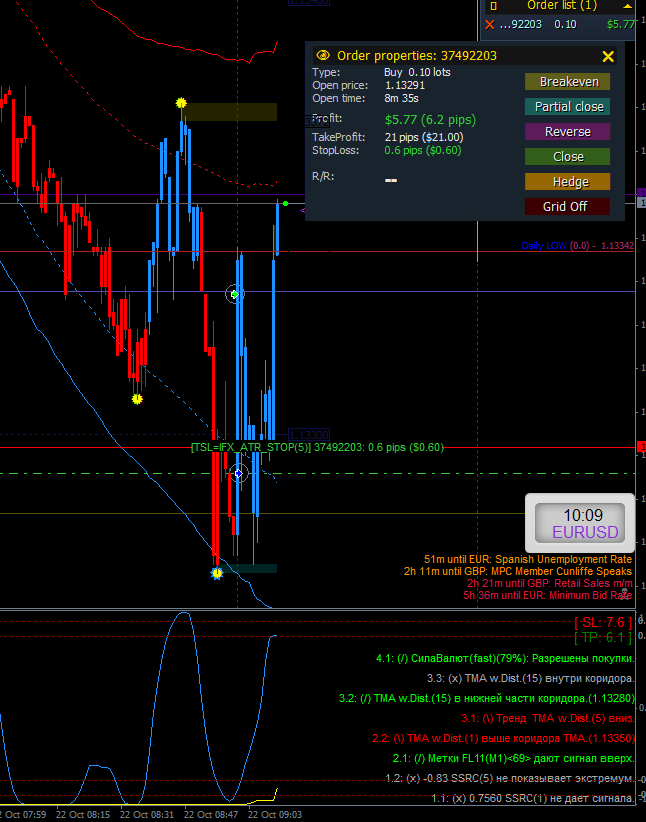Screen dimensions: 646x822
Task: Click the 3.2 TMA w.Dist.(15) signal line
Action: click(487, 698)
